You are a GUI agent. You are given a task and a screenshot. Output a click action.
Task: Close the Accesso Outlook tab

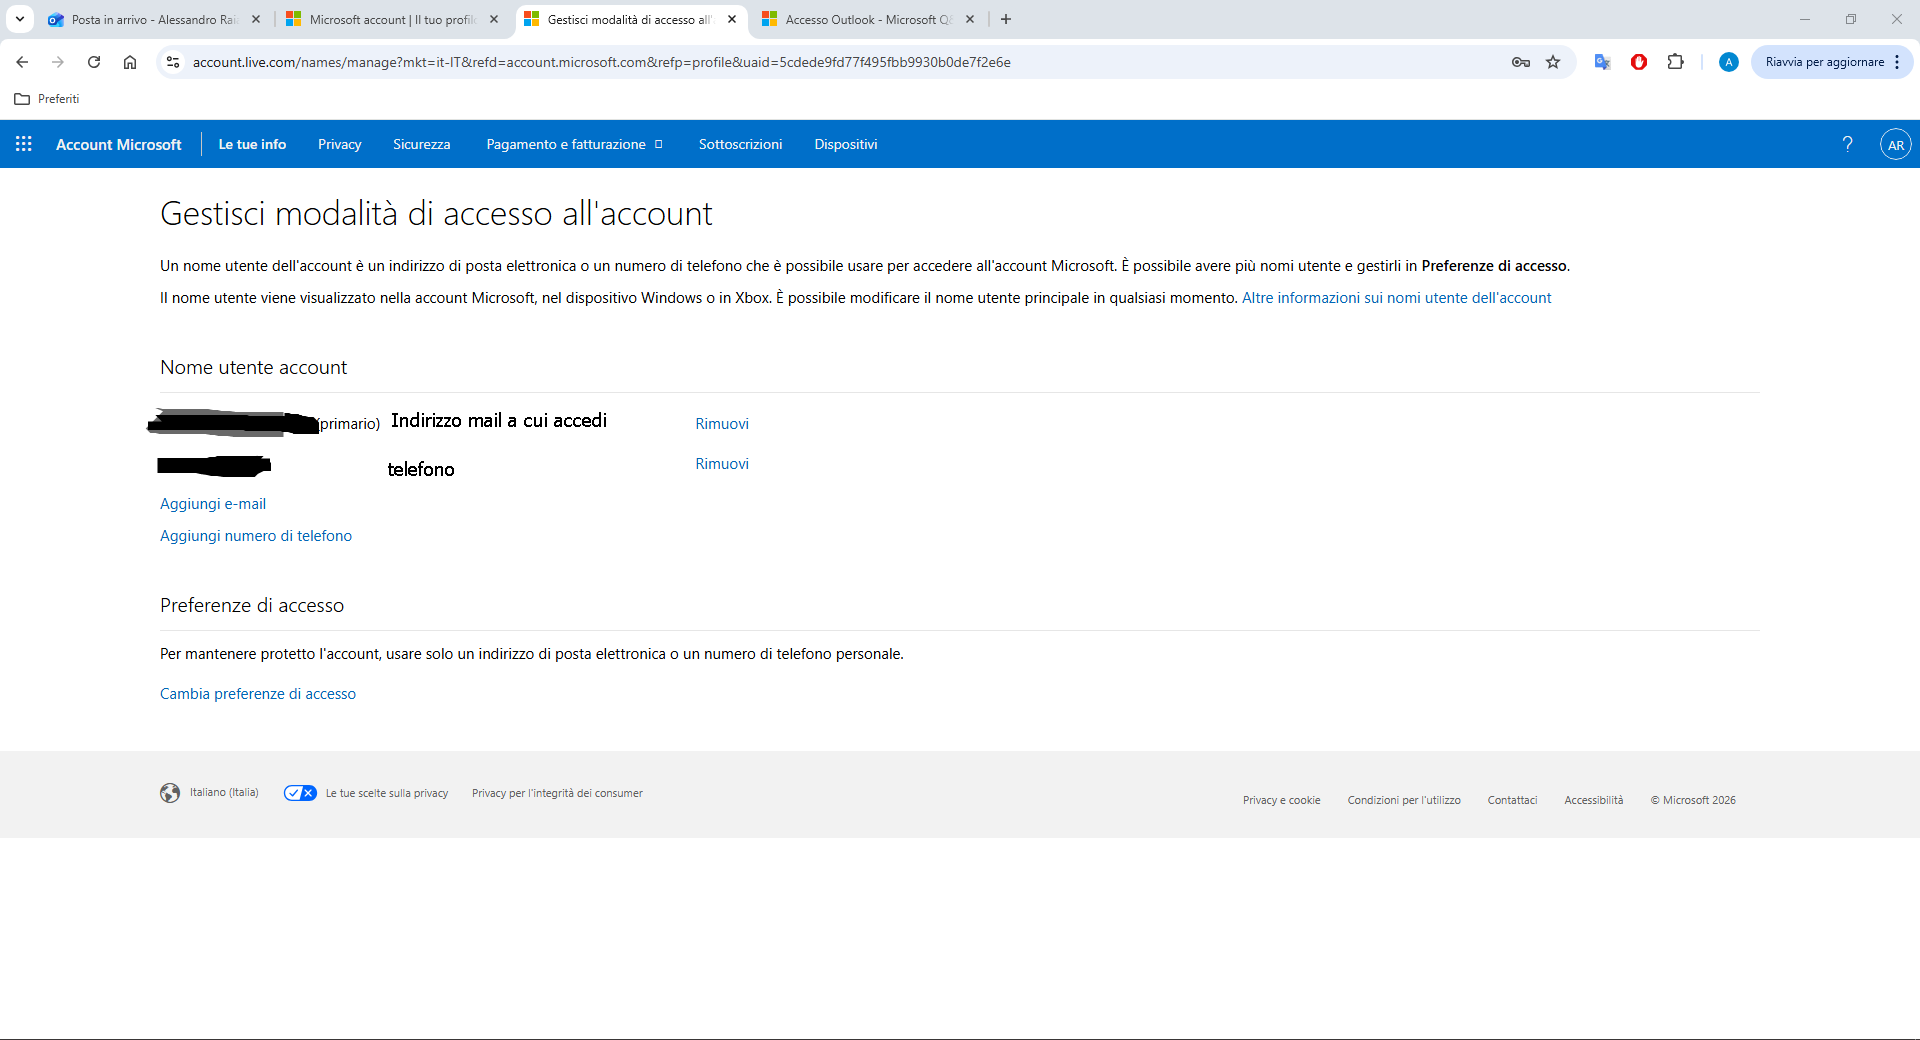(x=970, y=19)
